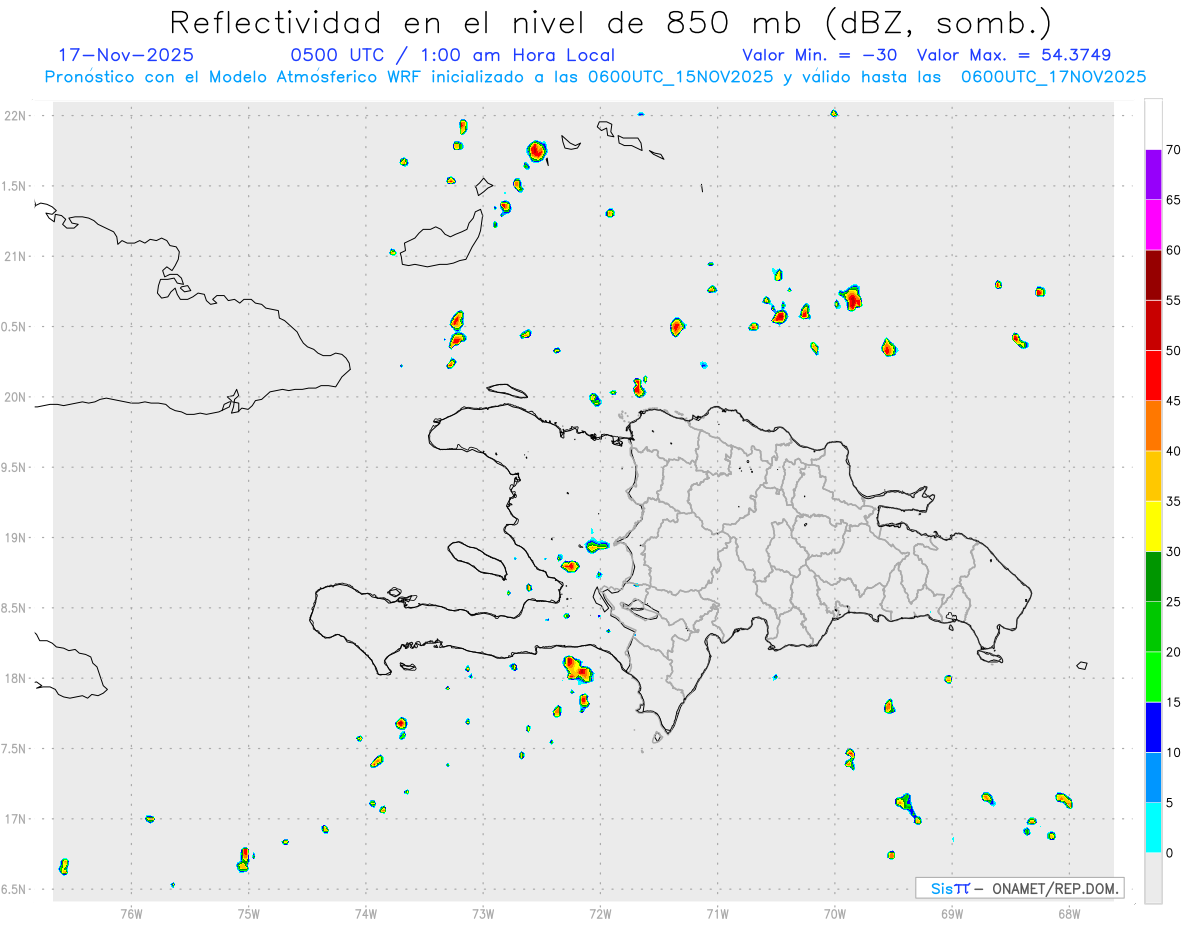This screenshot has height=927, width=1200.
Task: Select the light blue 5–10 dBZ colorbar segment
Action: click(x=1153, y=778)
